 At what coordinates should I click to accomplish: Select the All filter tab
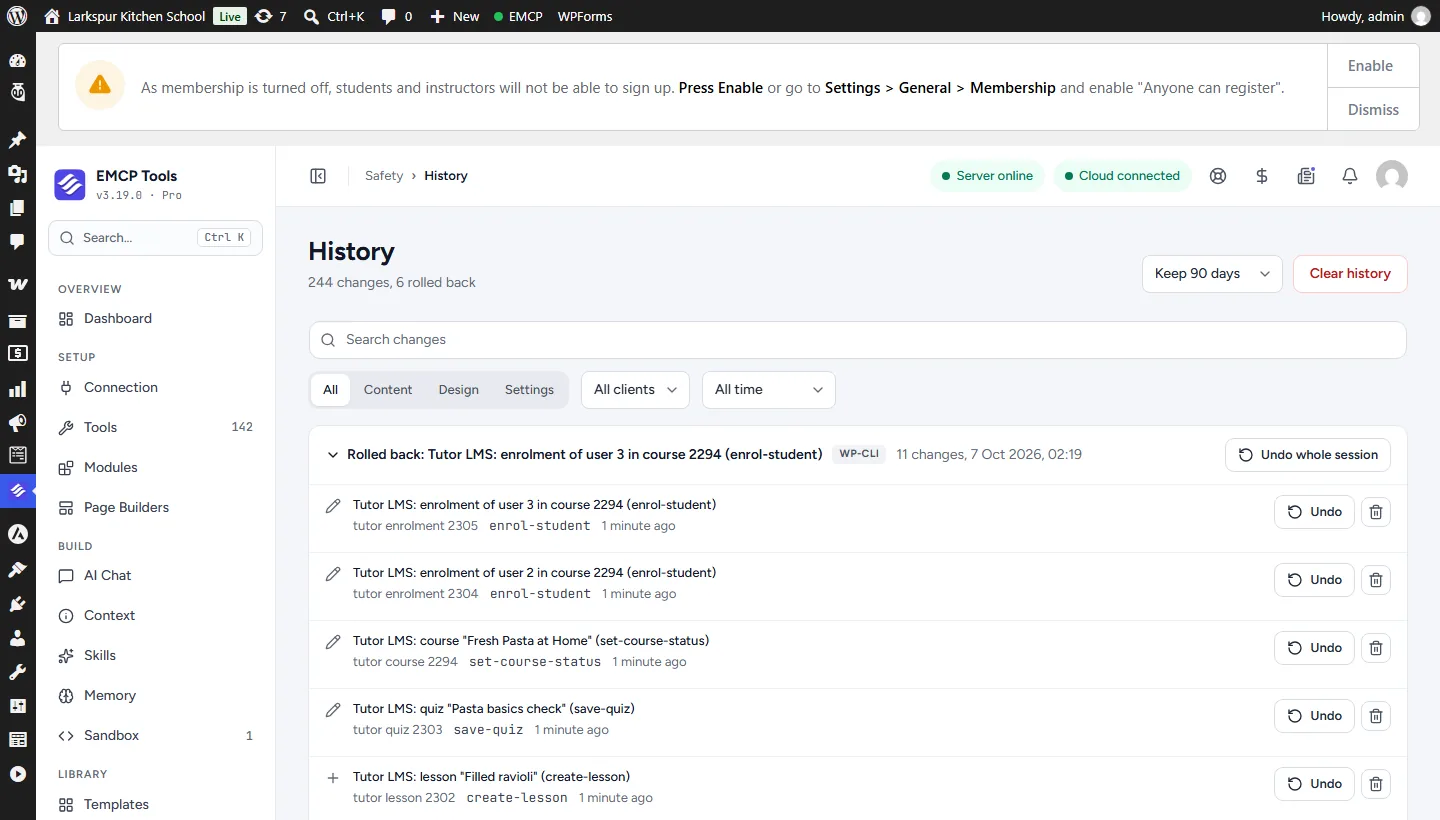click(330, 390)
